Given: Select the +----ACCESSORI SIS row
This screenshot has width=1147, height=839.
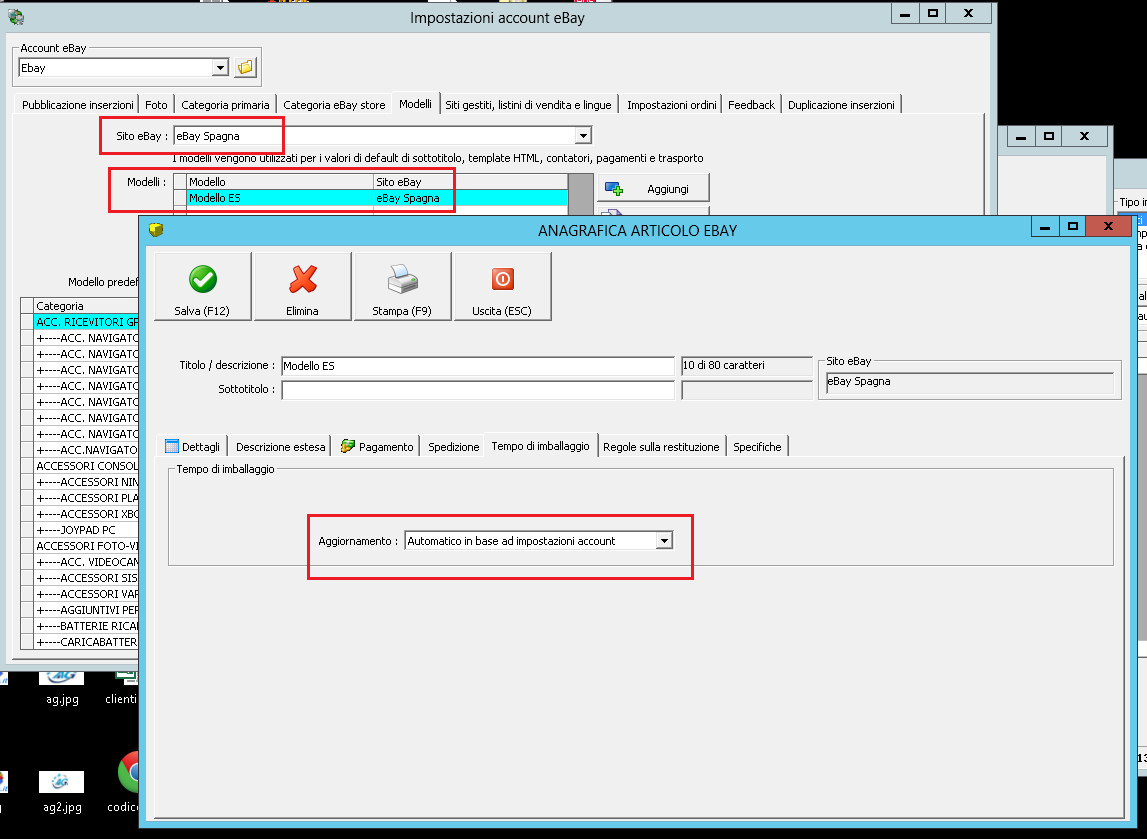Looking at the screenshot, I should 86,578.
